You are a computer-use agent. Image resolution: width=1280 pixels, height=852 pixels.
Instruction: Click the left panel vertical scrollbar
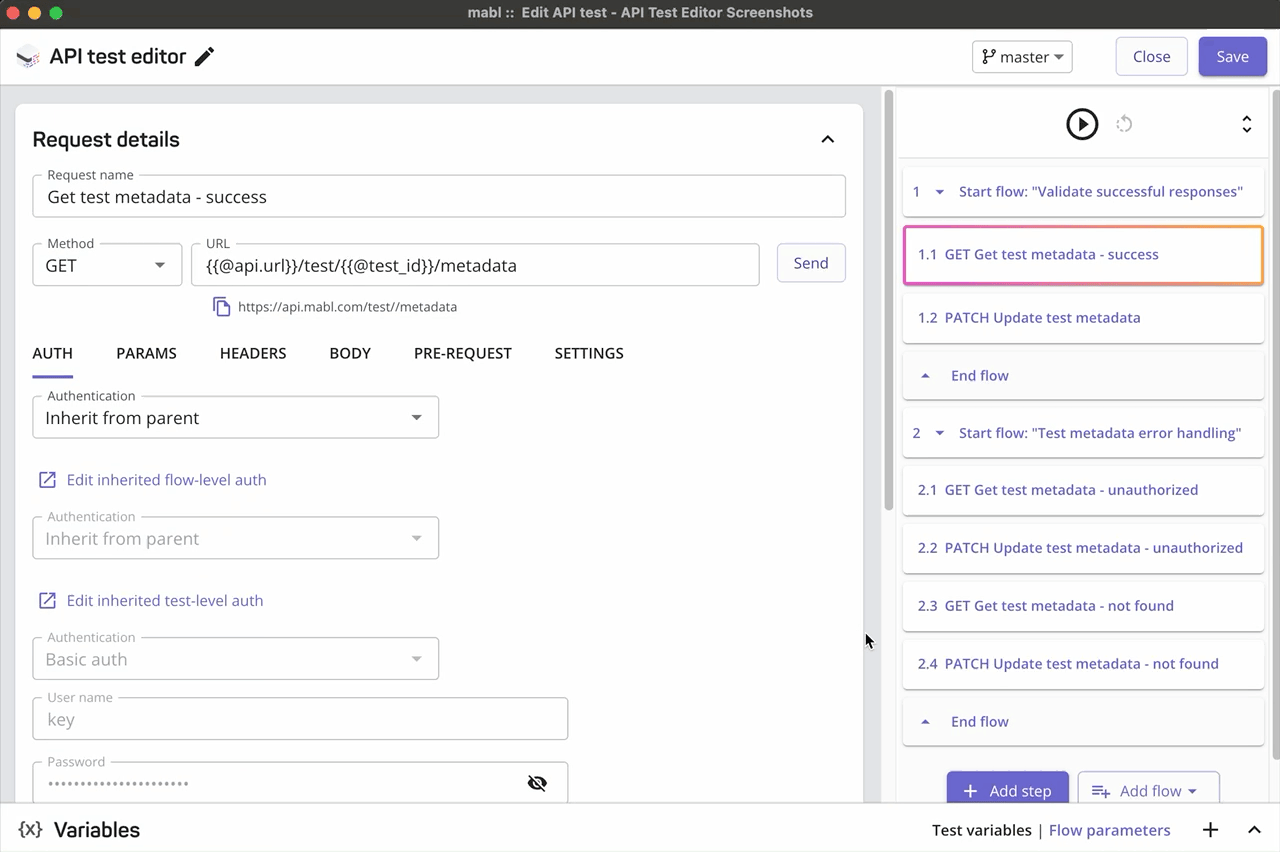point(888,300)
